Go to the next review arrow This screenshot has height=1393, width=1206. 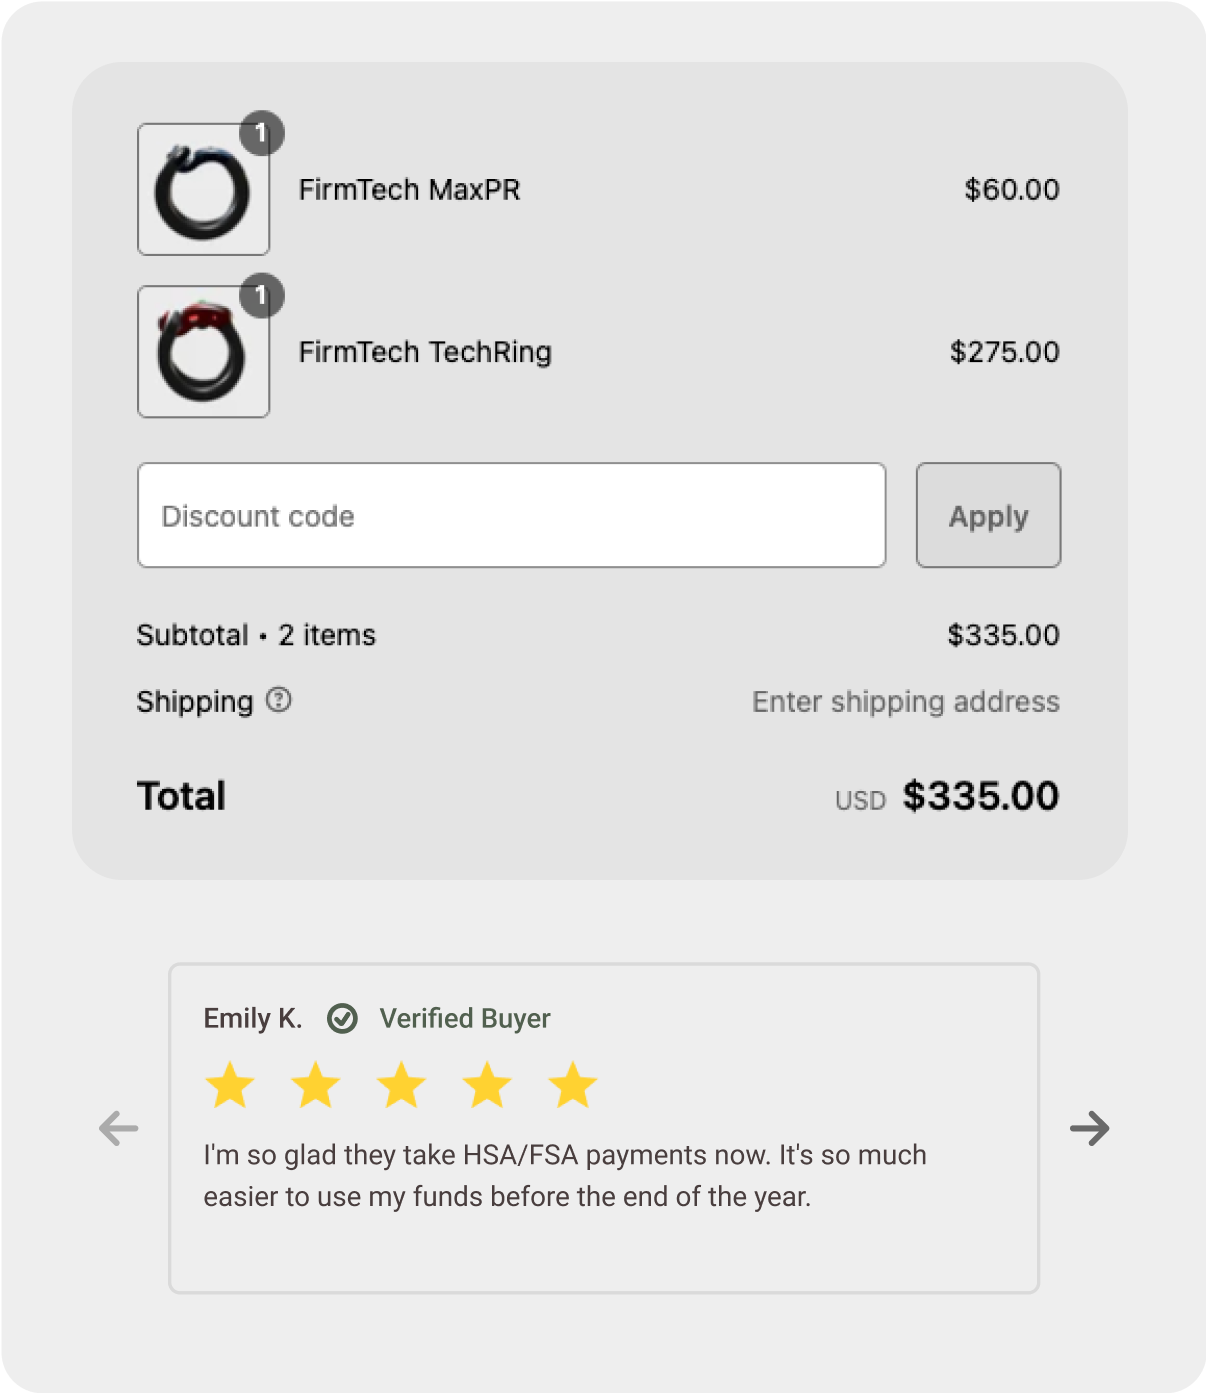click(x=1089, y=1129)
